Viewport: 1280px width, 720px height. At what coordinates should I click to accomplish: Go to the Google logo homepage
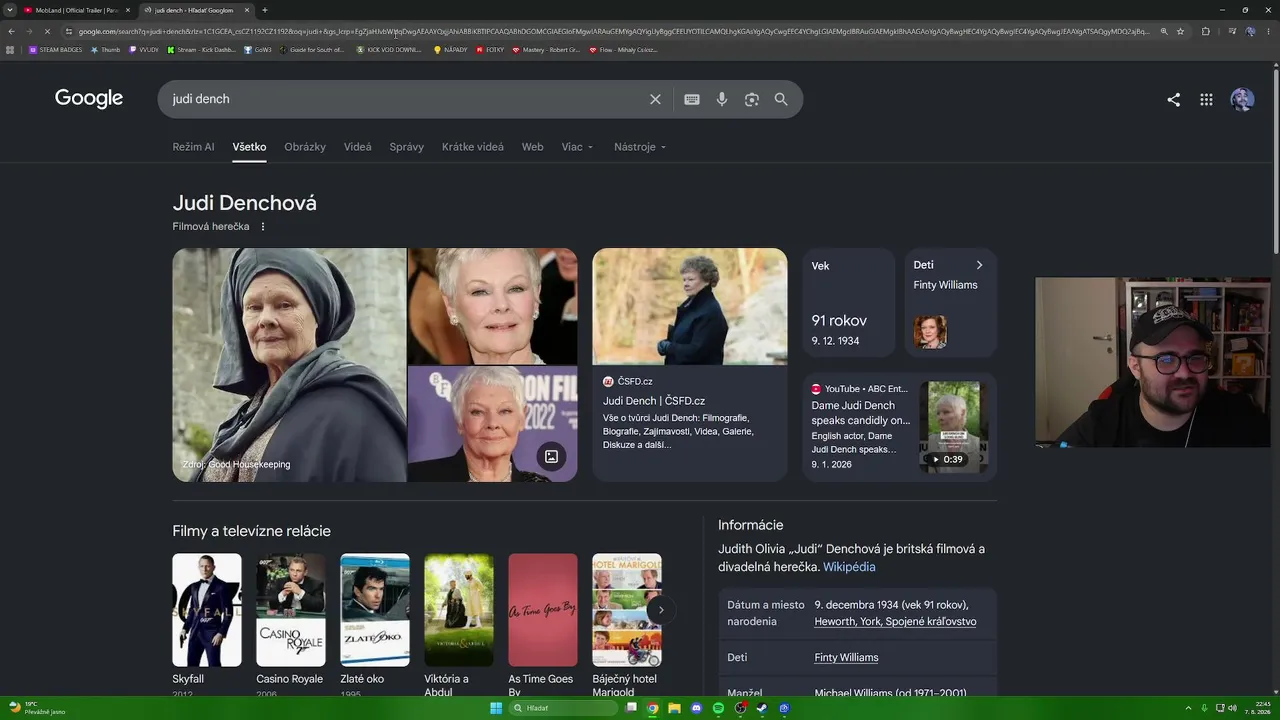89,98
